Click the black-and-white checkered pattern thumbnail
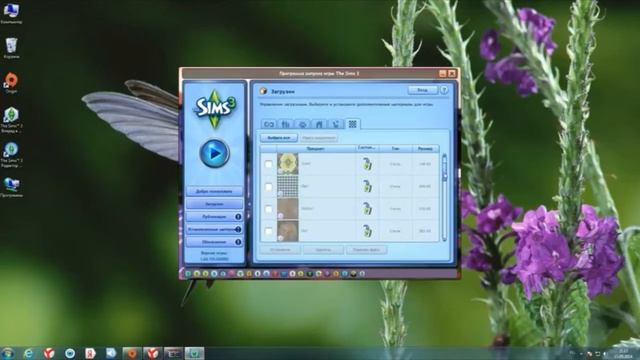 pos(288,186)
